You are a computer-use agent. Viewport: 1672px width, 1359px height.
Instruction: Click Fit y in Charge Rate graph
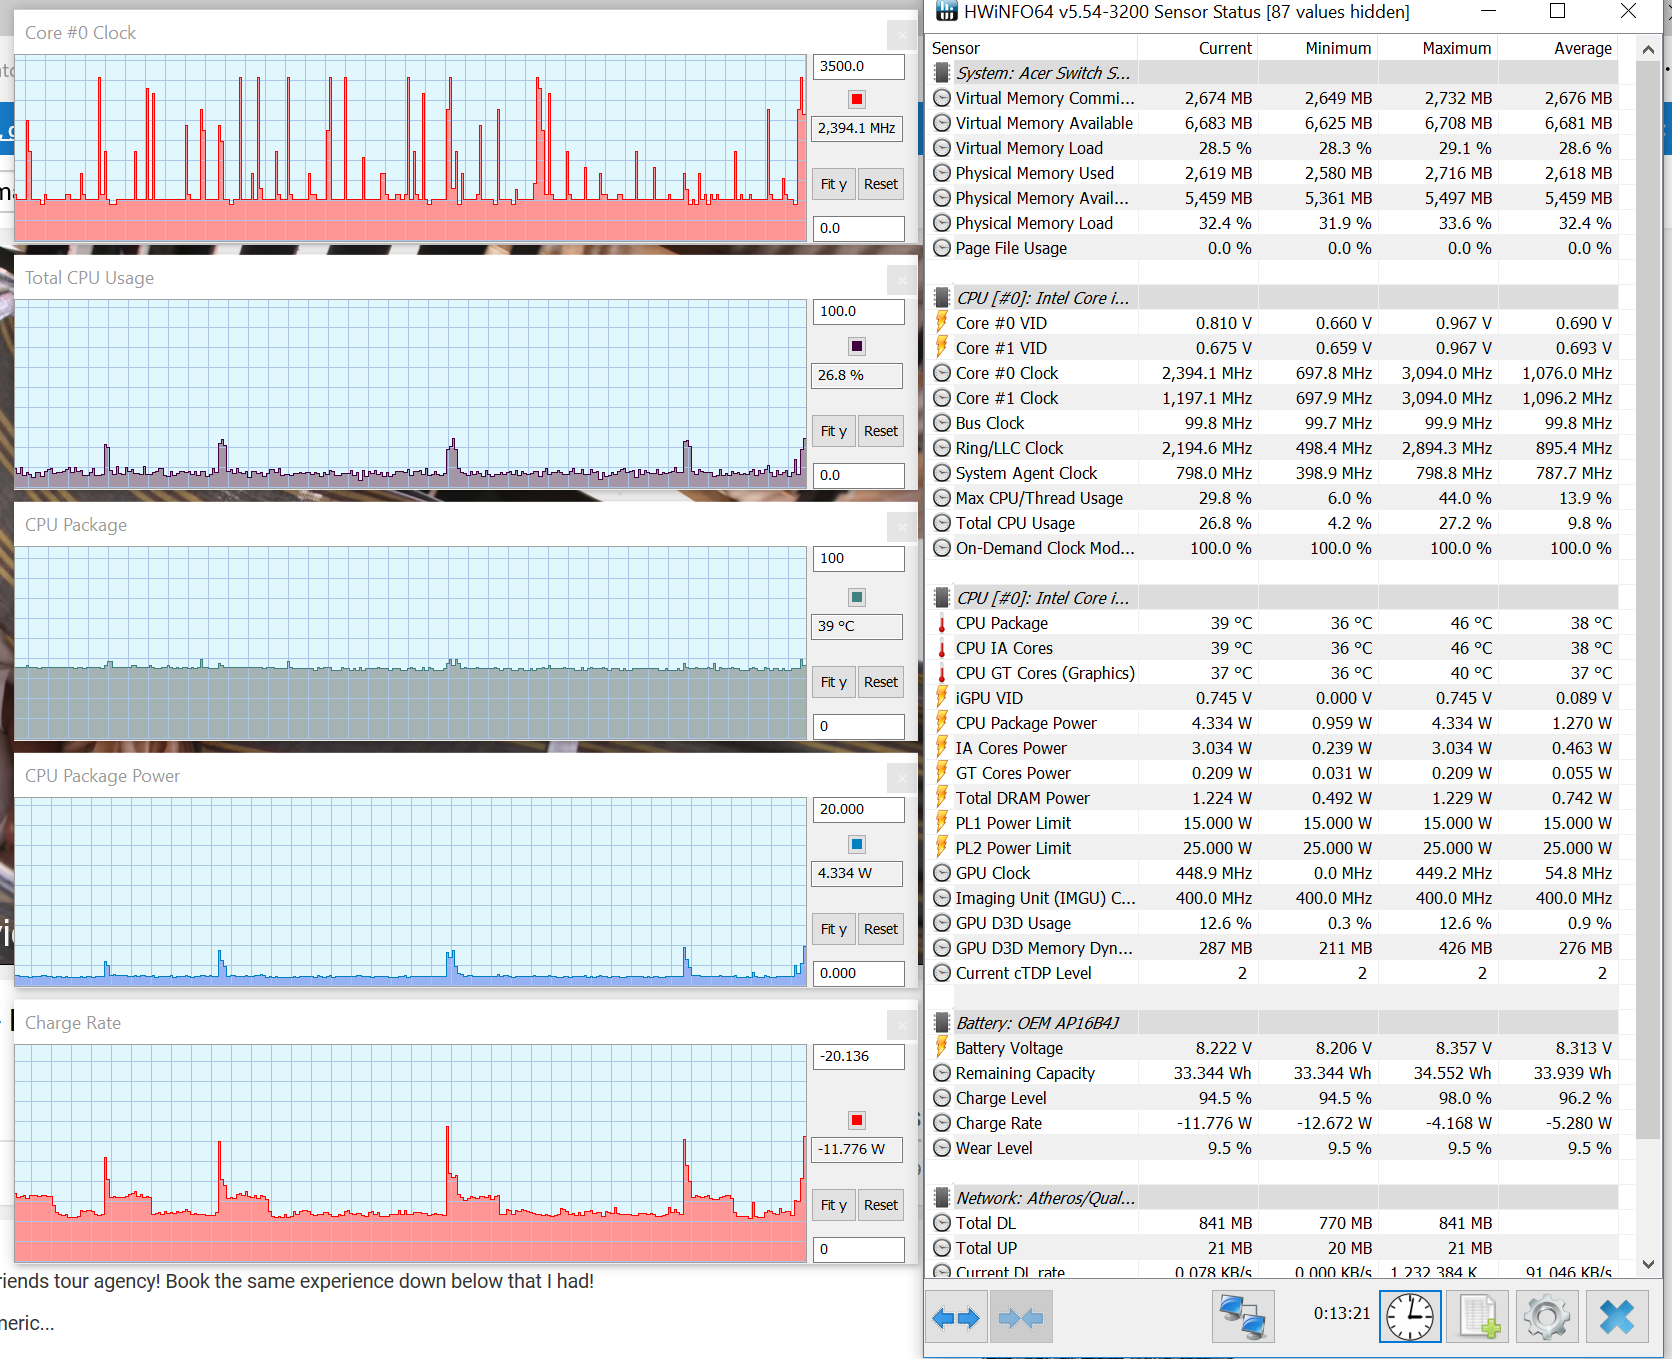(833, 1205)
